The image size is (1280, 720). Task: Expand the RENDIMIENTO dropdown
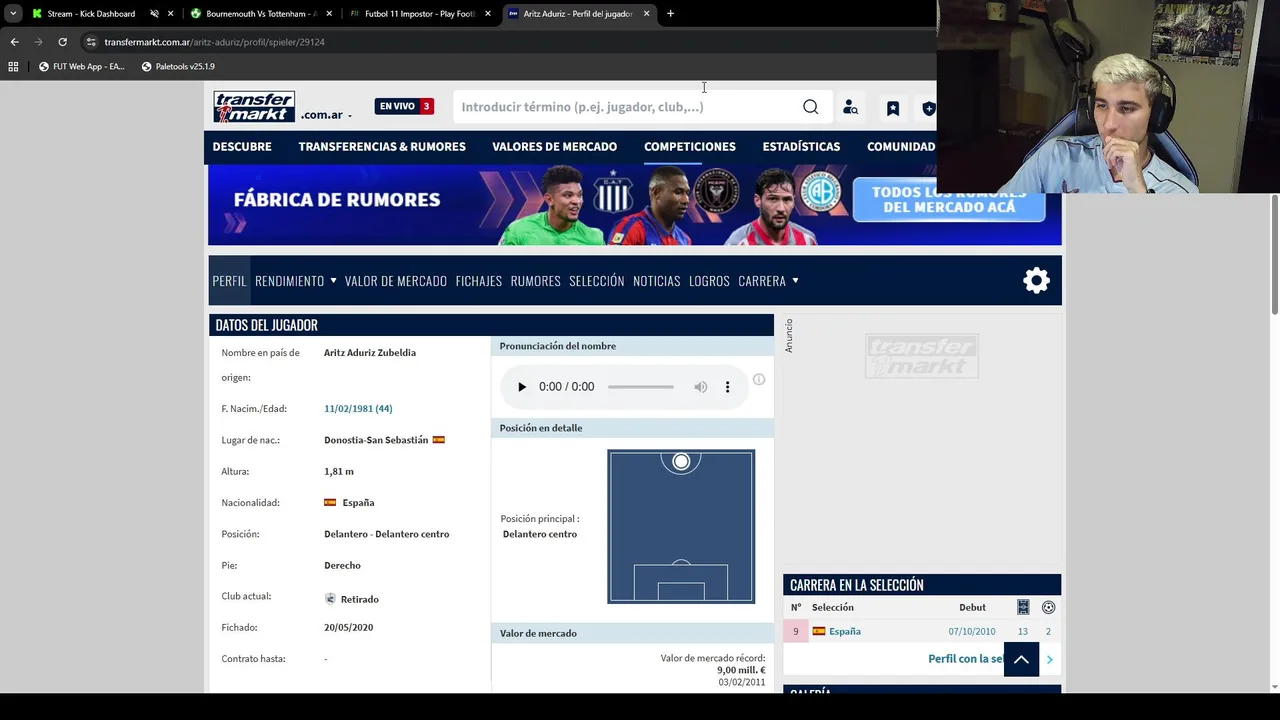tap(296, 281)
